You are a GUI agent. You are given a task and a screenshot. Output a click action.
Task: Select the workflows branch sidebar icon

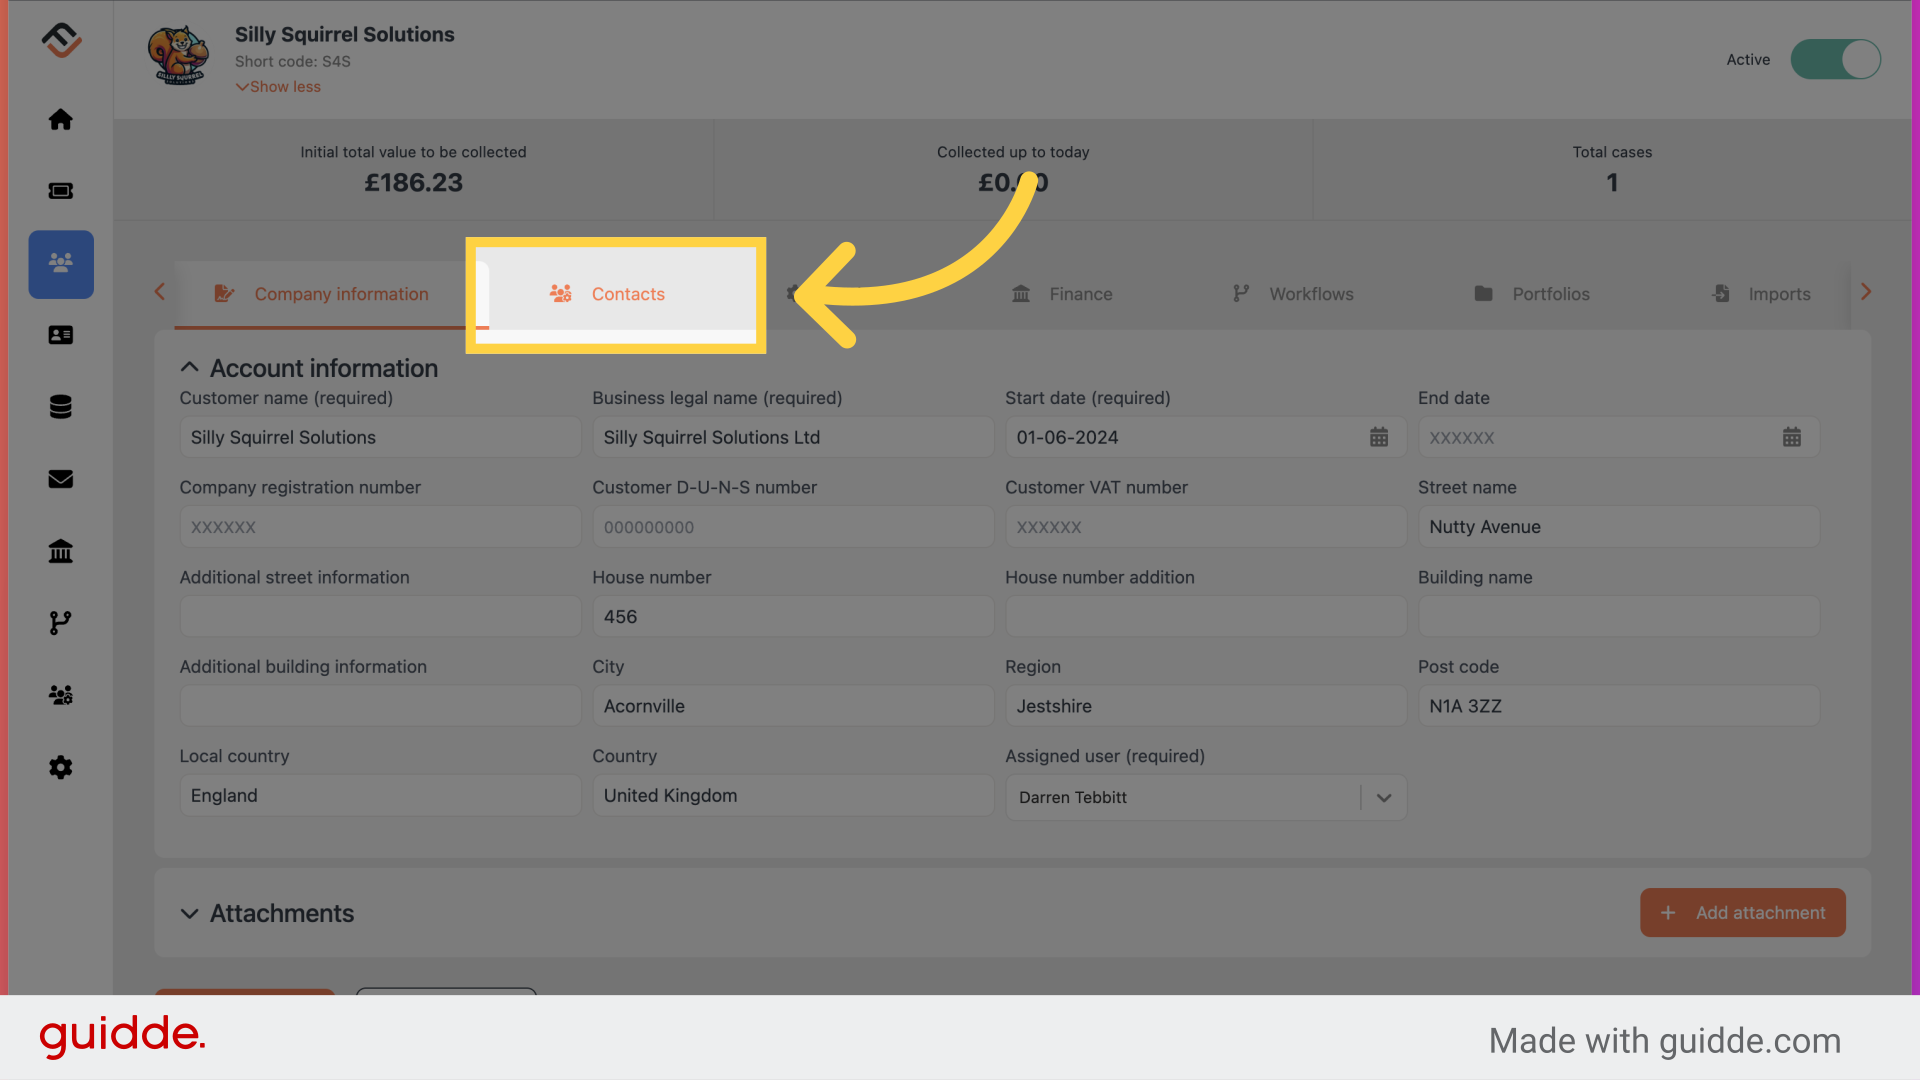coord(61,622)
